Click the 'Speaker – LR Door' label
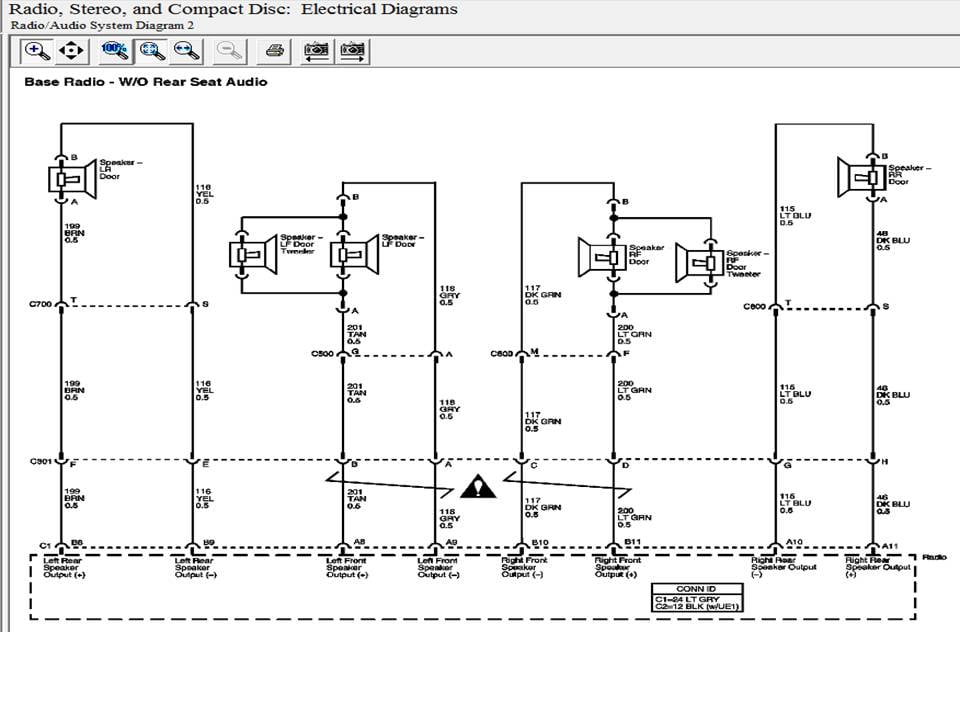This screenshot has width=960, height=720. (121, 170)
